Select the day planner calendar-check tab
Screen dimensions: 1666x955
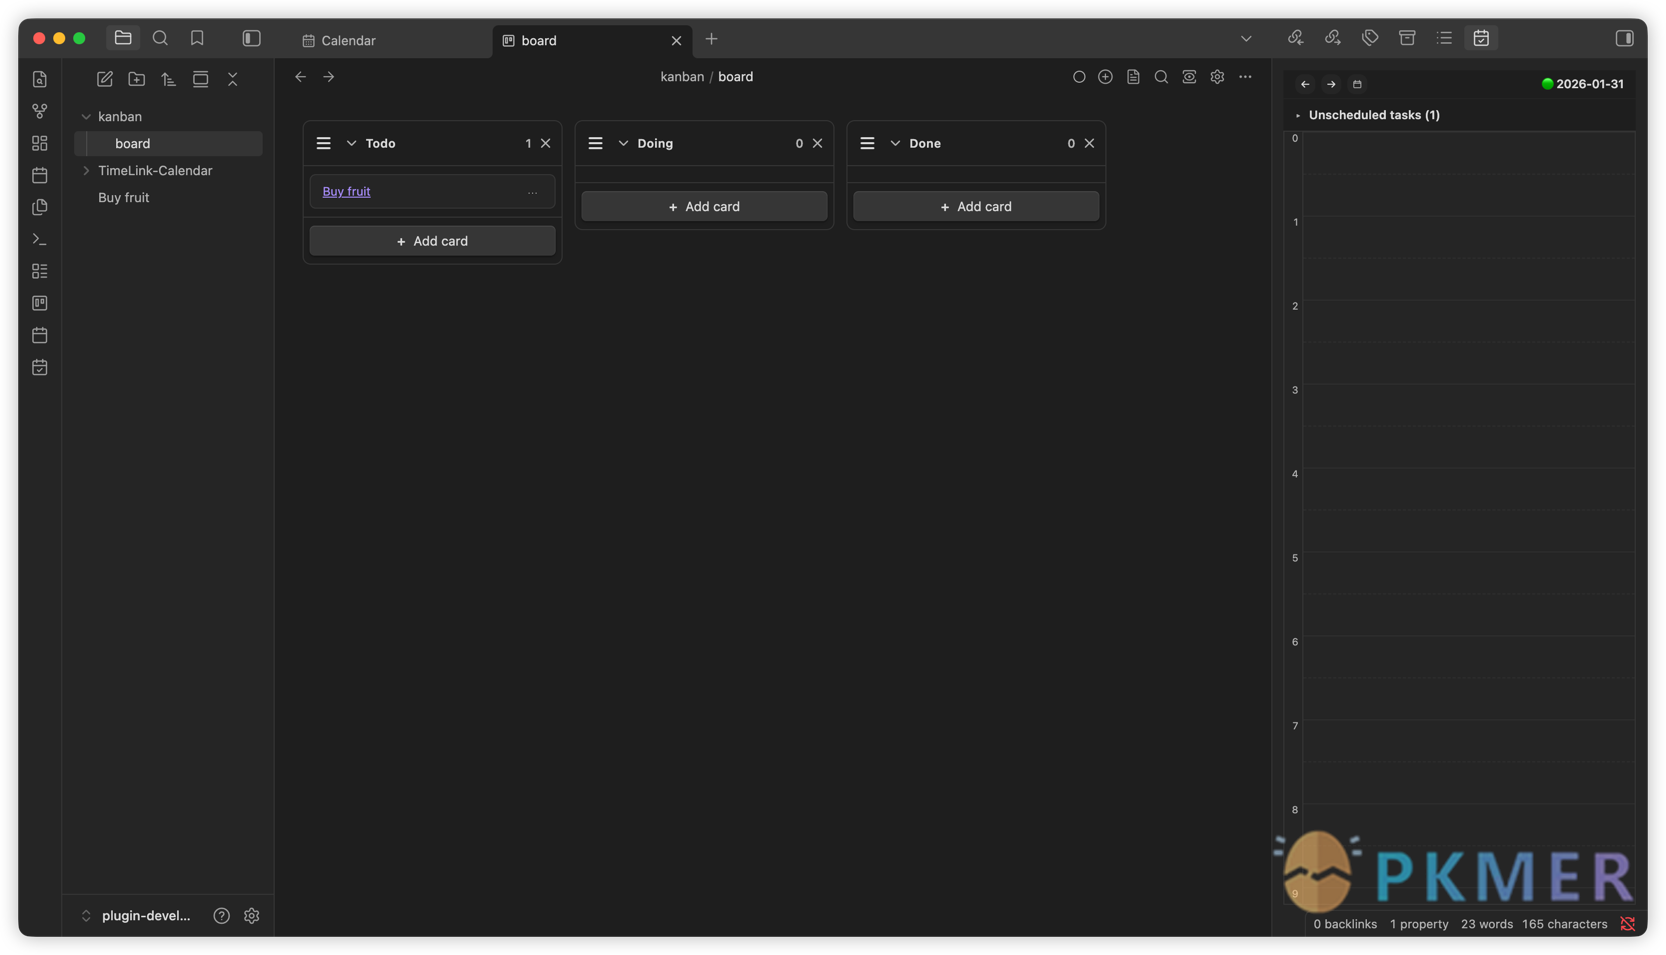[1481, 38]
